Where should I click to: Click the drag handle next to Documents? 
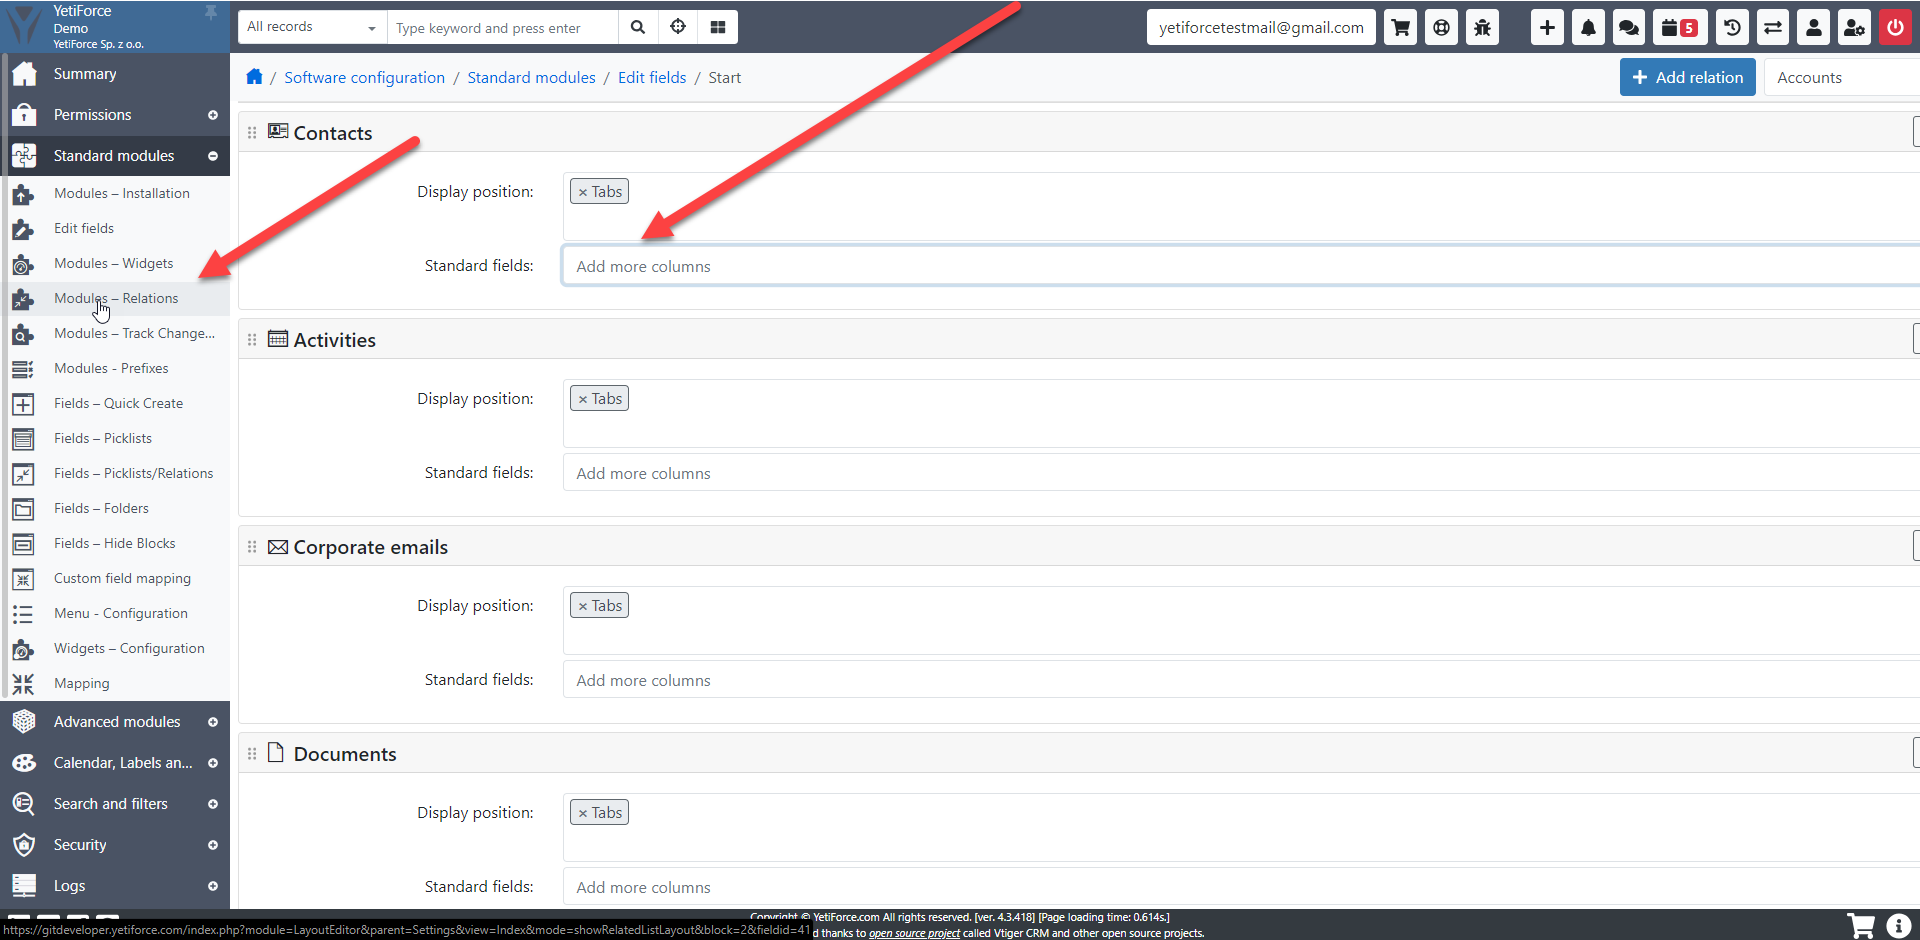252,754
